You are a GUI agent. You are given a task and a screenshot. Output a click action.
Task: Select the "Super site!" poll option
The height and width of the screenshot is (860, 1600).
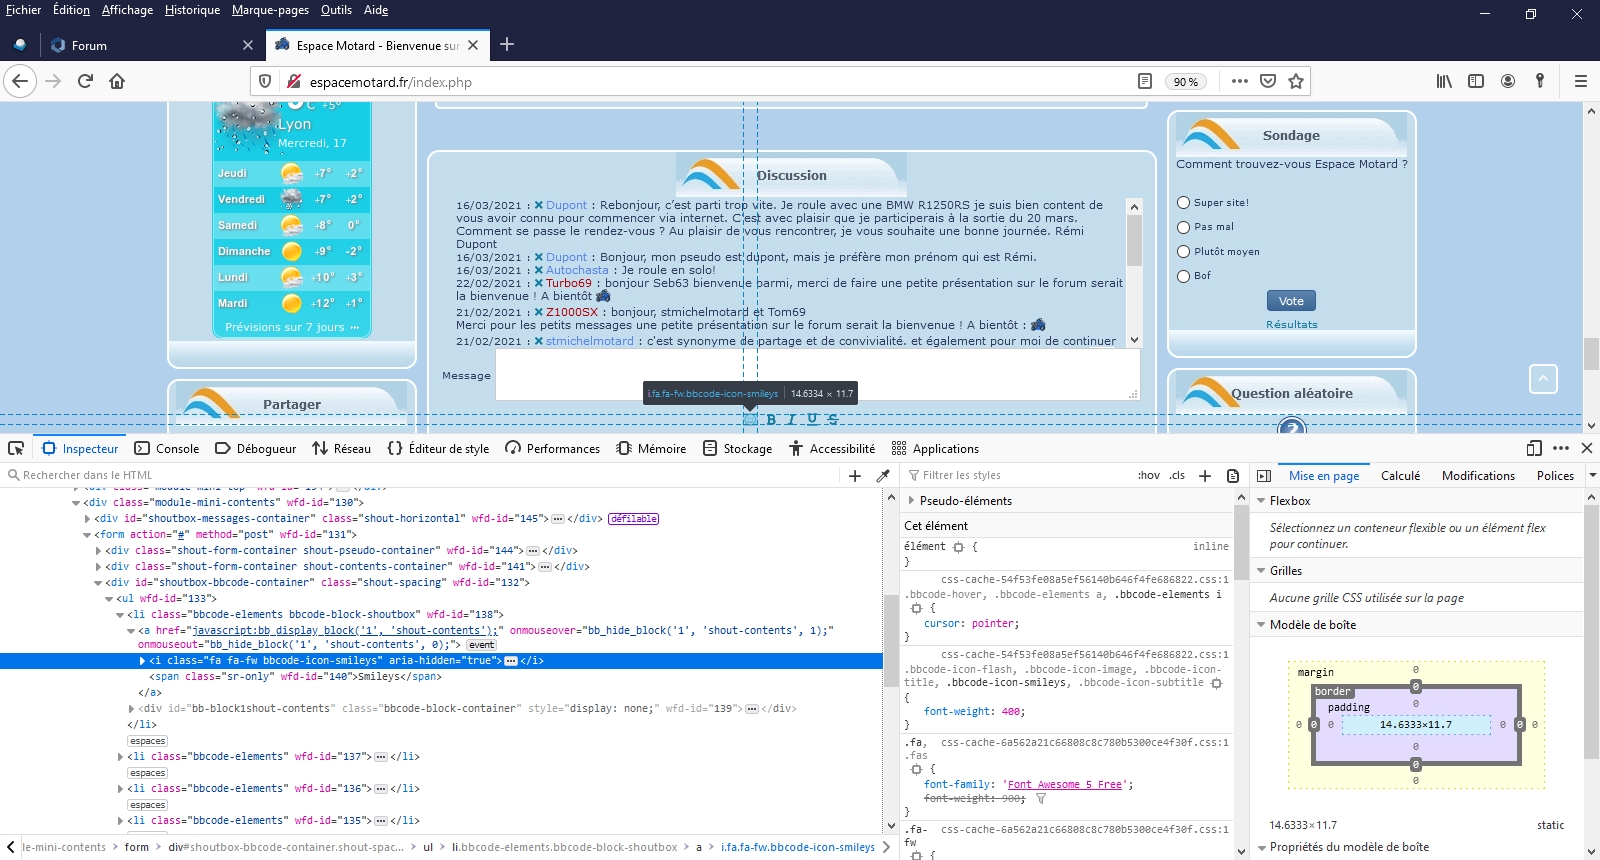point(1184,203)
